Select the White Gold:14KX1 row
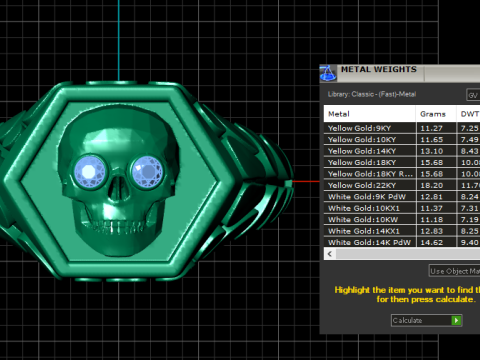 coord(402,231)
